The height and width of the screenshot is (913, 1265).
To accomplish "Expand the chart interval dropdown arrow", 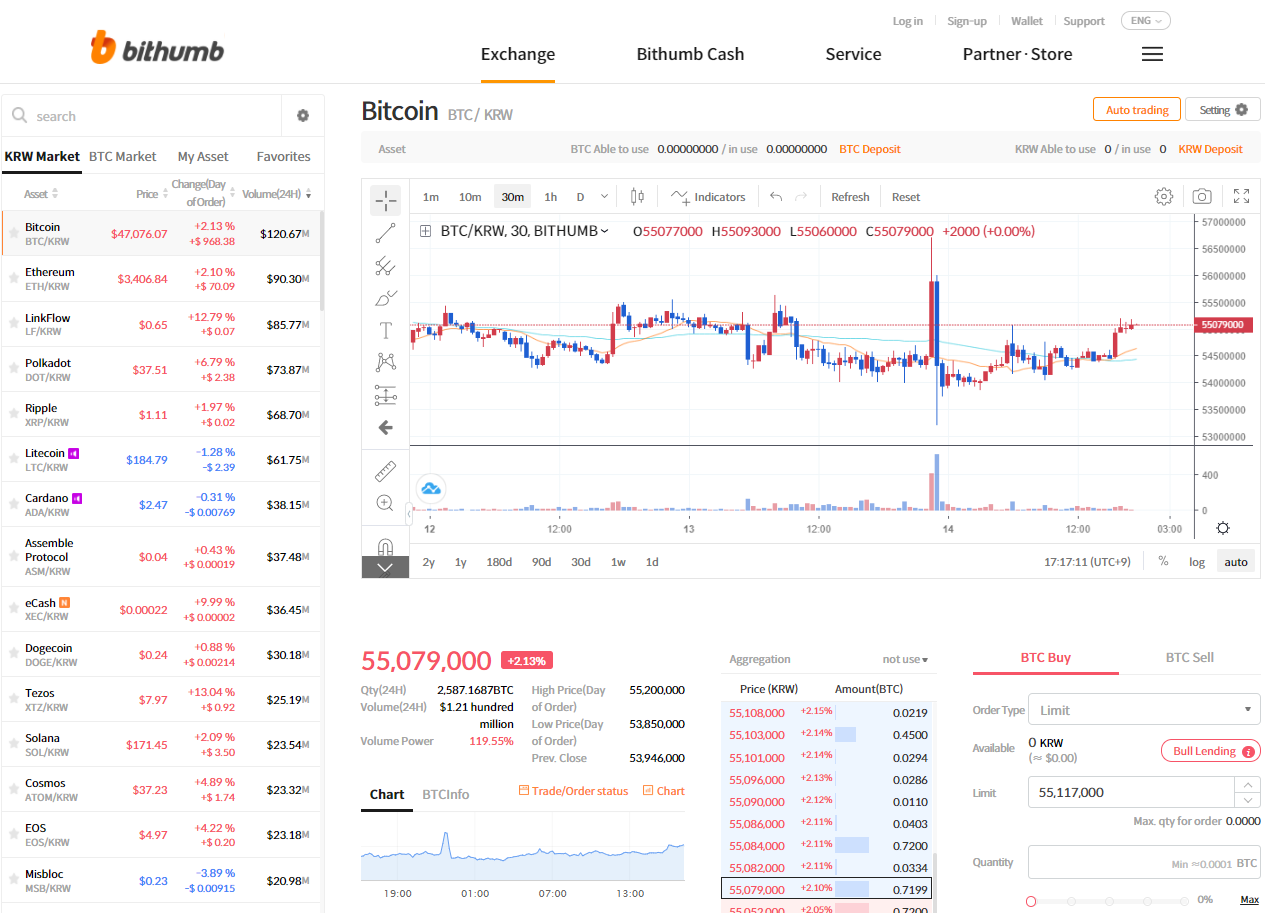I will 603,197.
